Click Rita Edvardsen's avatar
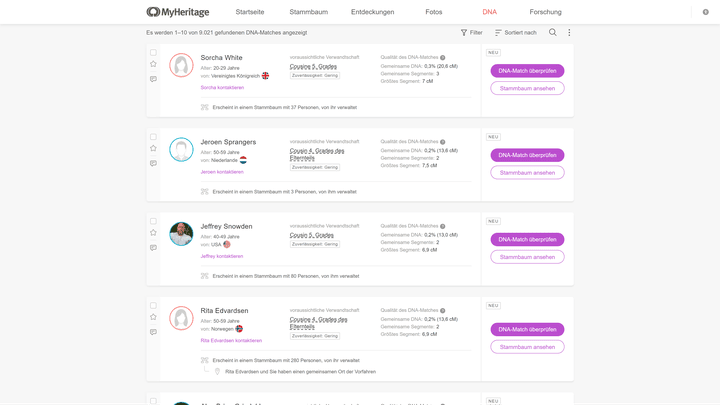The image size is (720, 405). coord(181,318)
